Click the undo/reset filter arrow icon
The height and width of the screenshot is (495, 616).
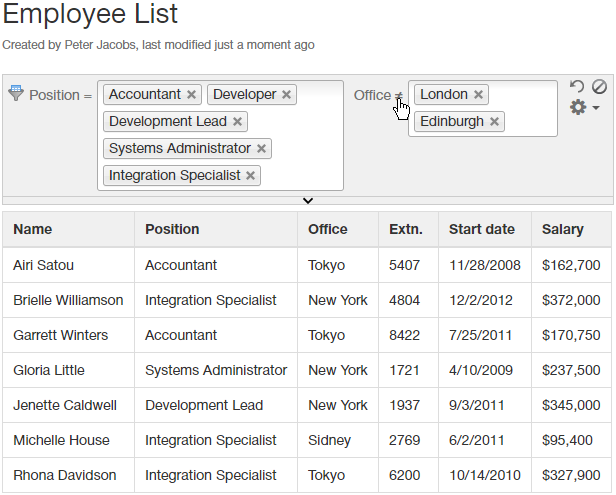tap(576, 87)
